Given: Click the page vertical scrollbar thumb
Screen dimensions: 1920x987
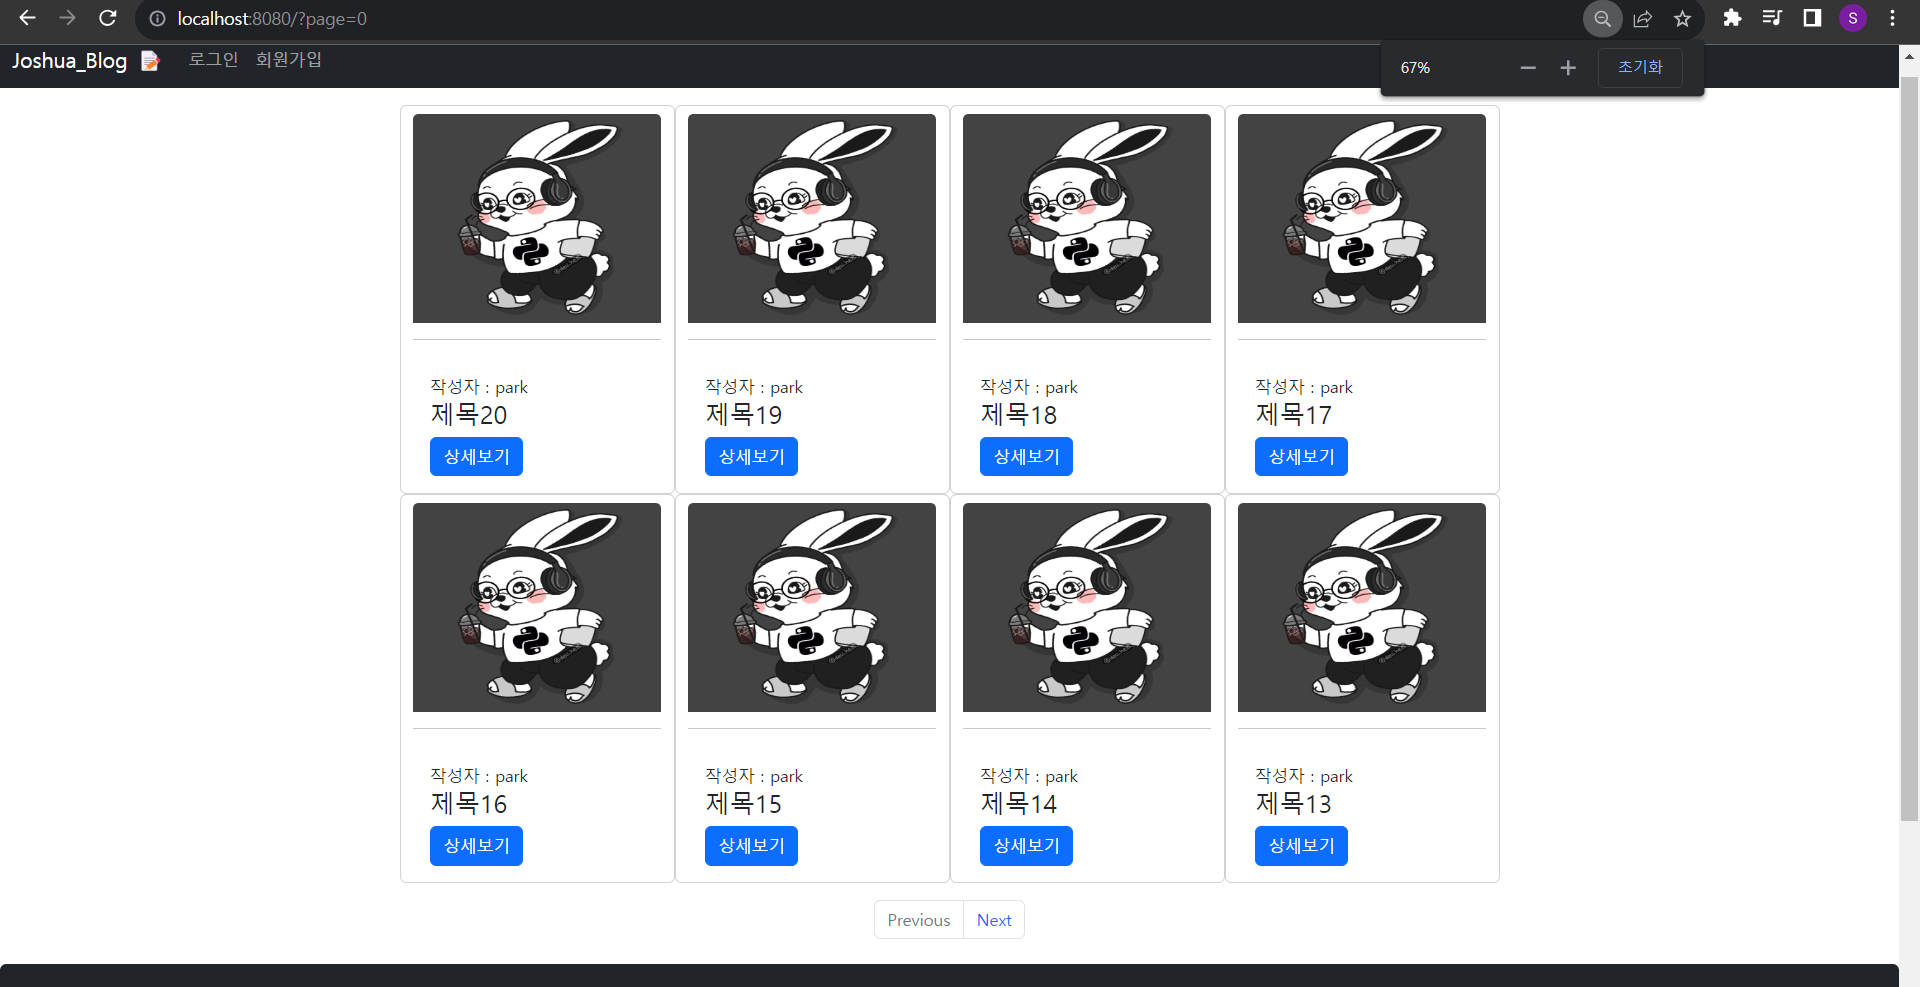Looking at the screenshot, I should (x=1909, y=448).
